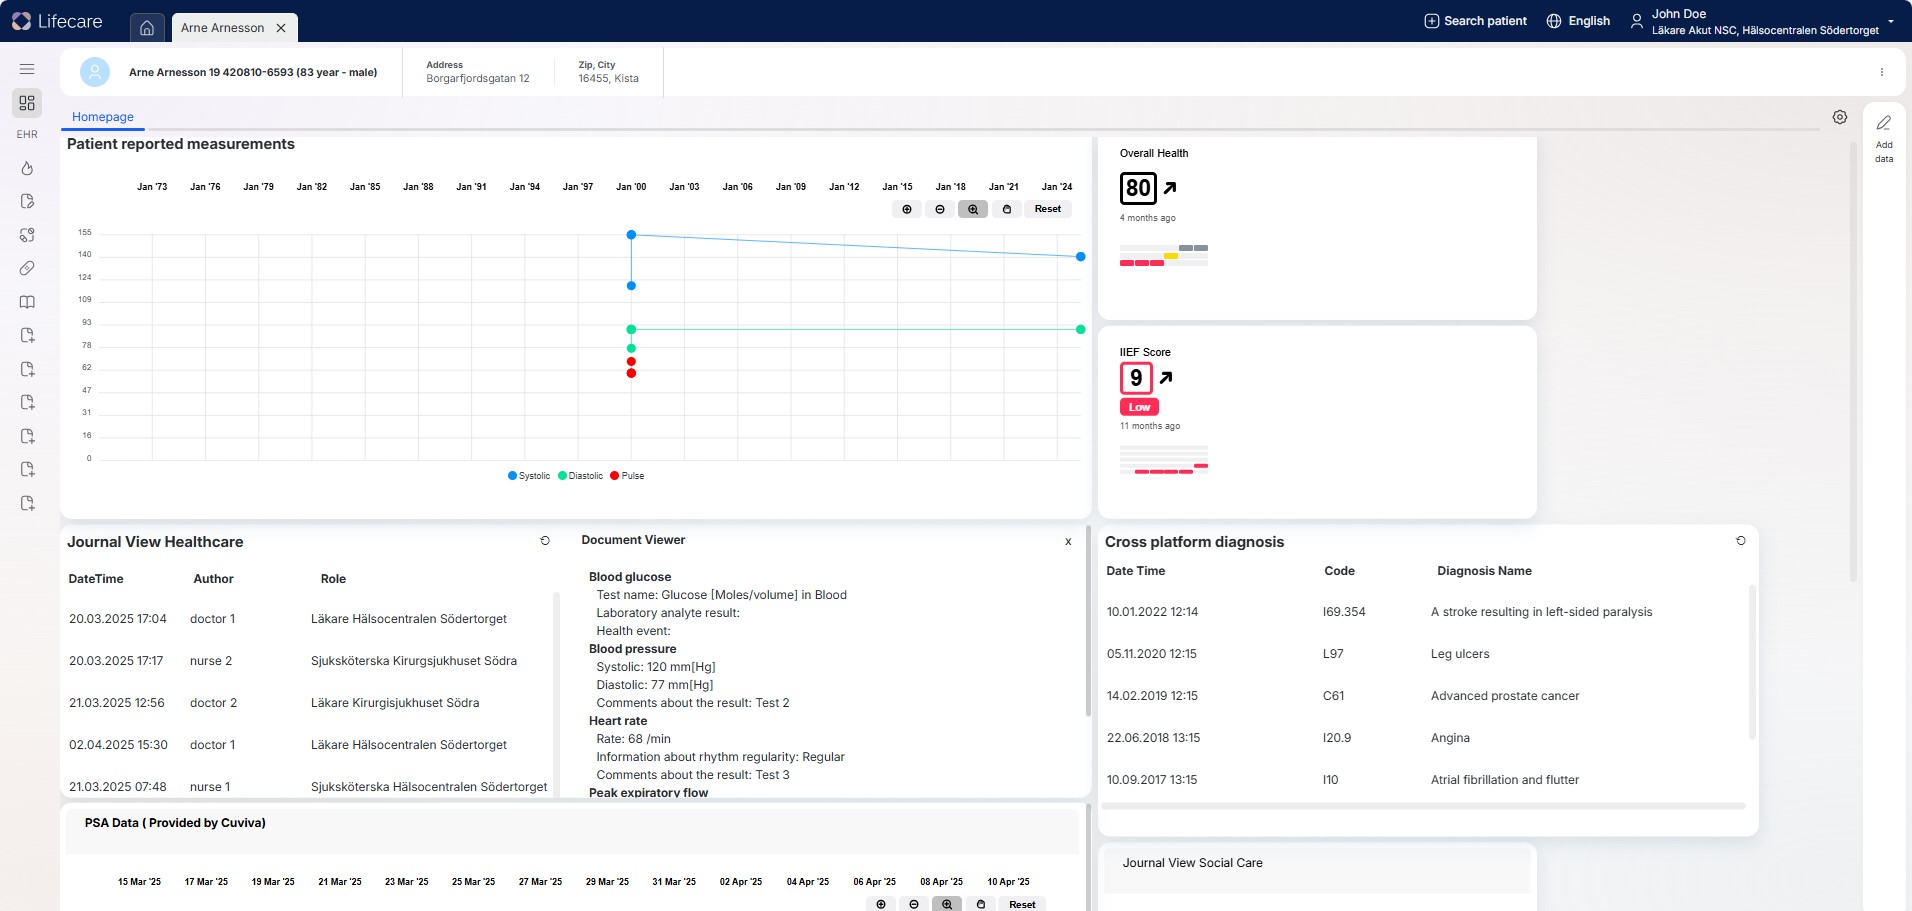Click the Search patient button
The height and width of the screenshot is (911, 1912).
(1475, 21)
